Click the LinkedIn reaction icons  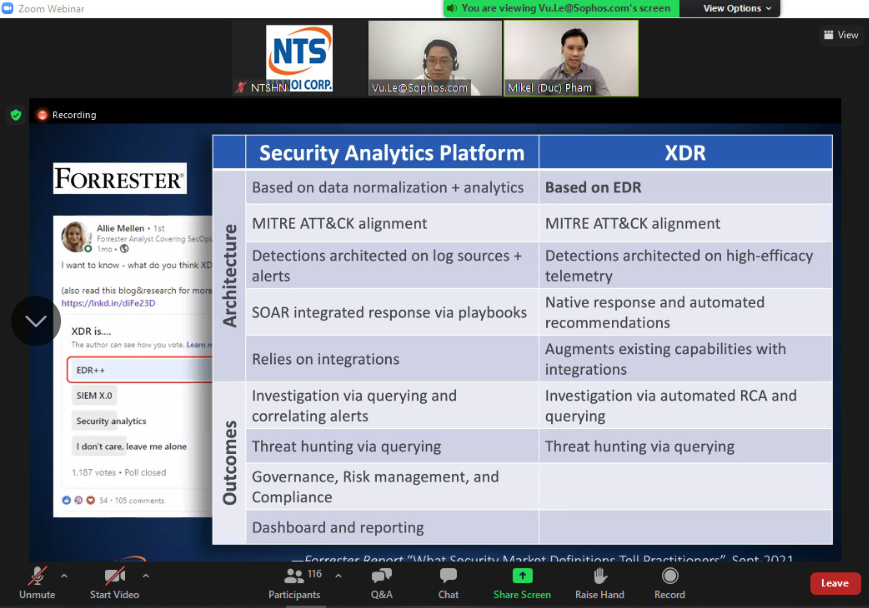(x=78, y=500)
